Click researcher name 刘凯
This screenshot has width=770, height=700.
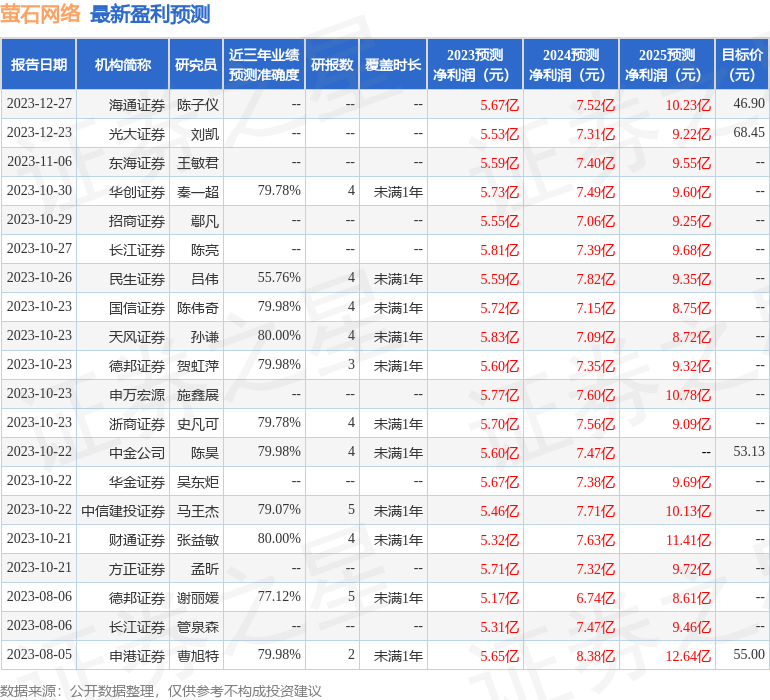(x=205, y=134)
